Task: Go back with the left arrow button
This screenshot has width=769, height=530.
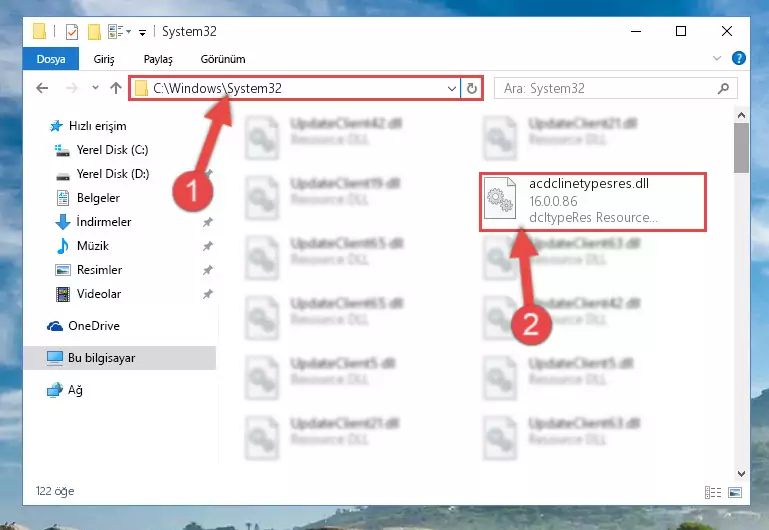Action: [42, 88]
